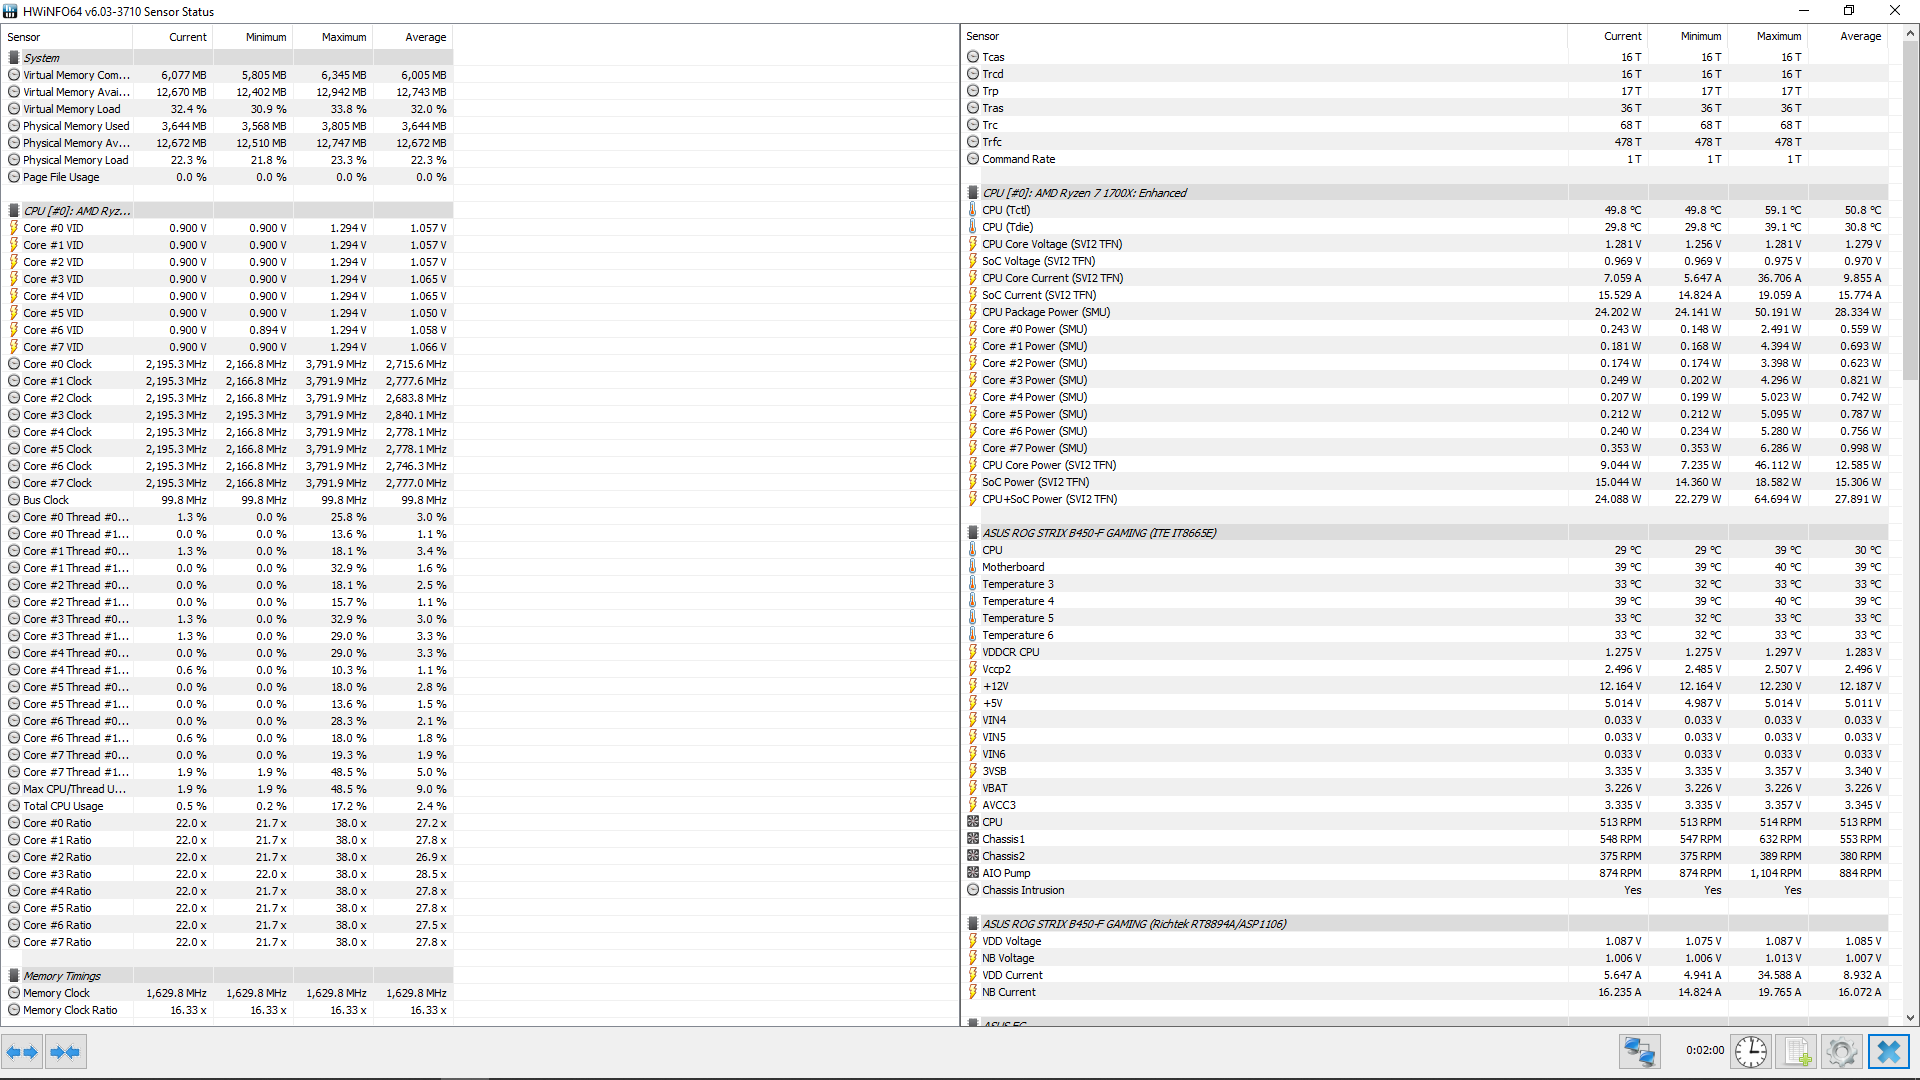Image resolution: width=1920 pixels, height=1080 pixels.
Task: Click the HWiNFO64 title bar icon
Action: (10, 11)
